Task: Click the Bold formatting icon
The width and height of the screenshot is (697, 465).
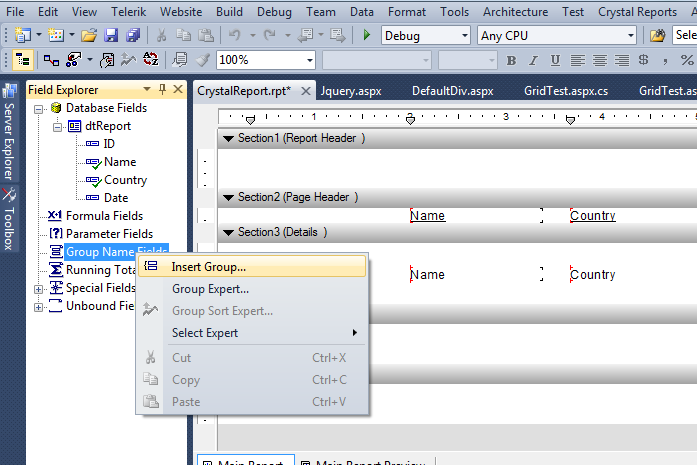Action: [x=510, y=60]
